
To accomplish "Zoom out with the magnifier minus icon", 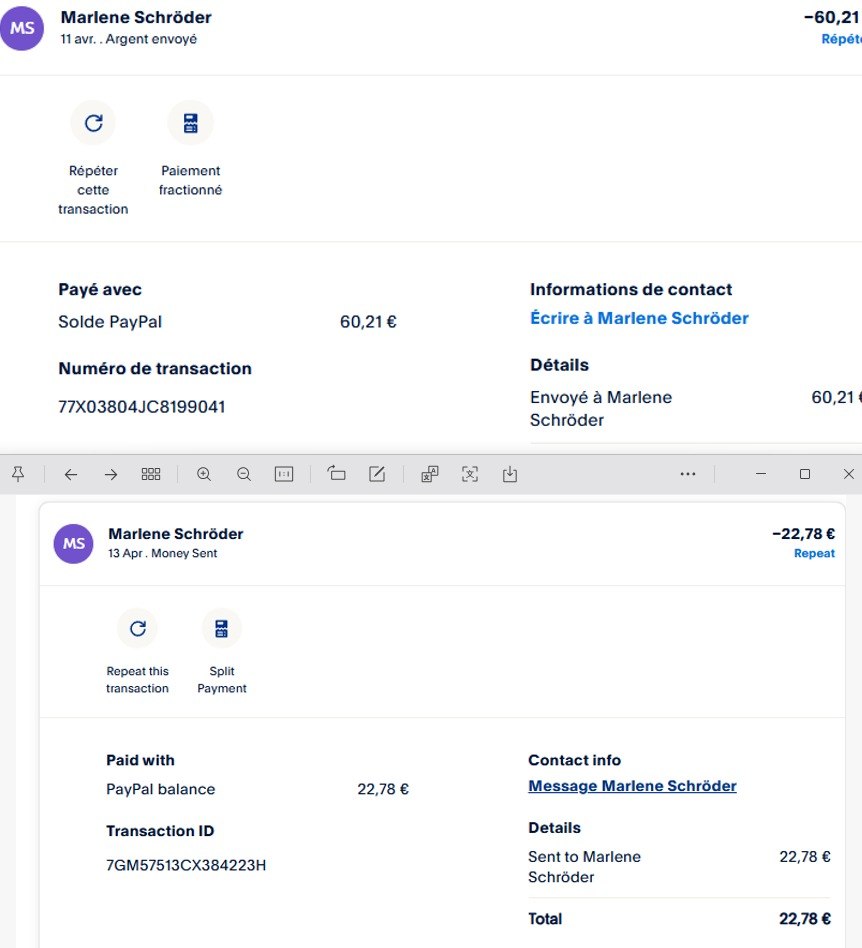I will [244, 474].
